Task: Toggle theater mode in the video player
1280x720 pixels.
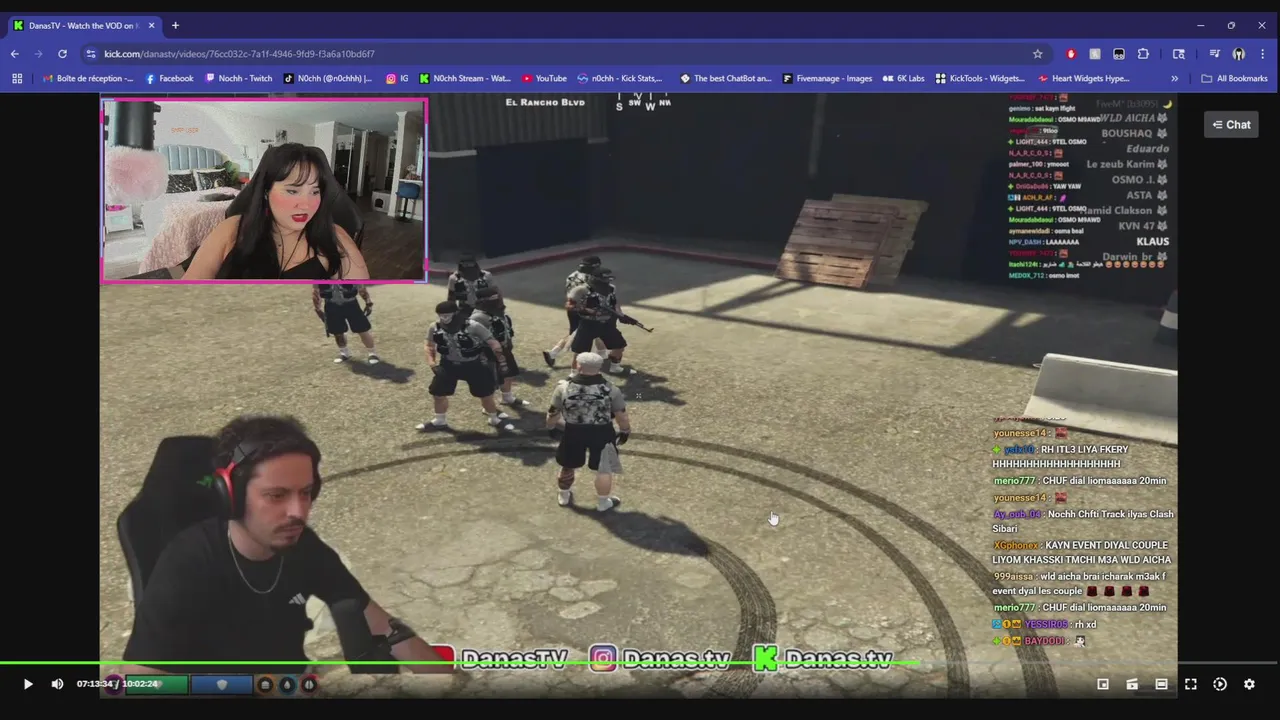Action: tap(1161, 684)
